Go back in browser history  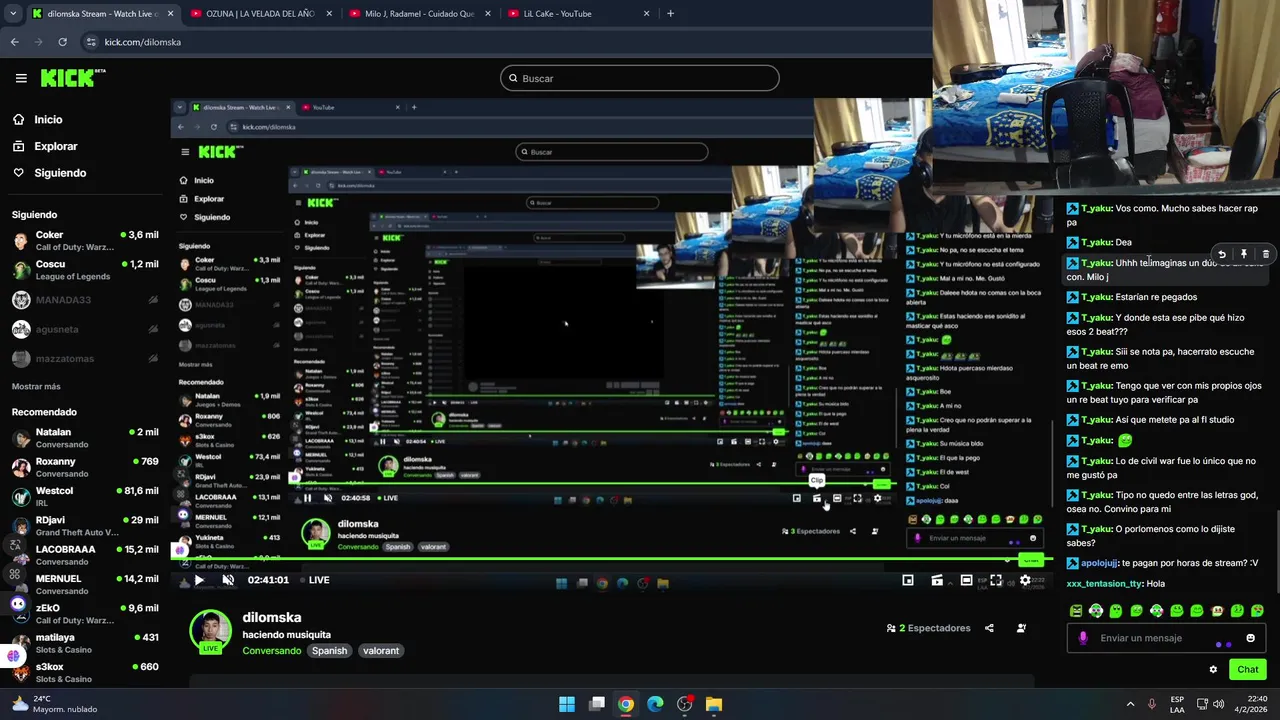tap(14, 42)
